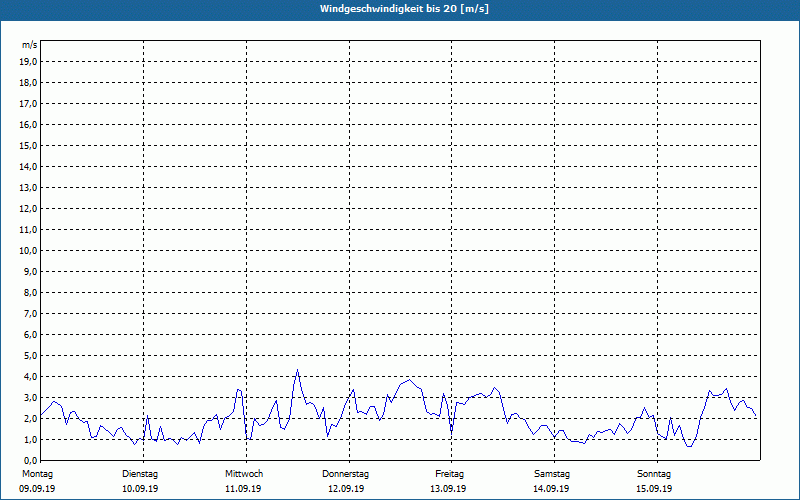Click the date 13.09.19
800x500 pixels.
coord(448,489)
